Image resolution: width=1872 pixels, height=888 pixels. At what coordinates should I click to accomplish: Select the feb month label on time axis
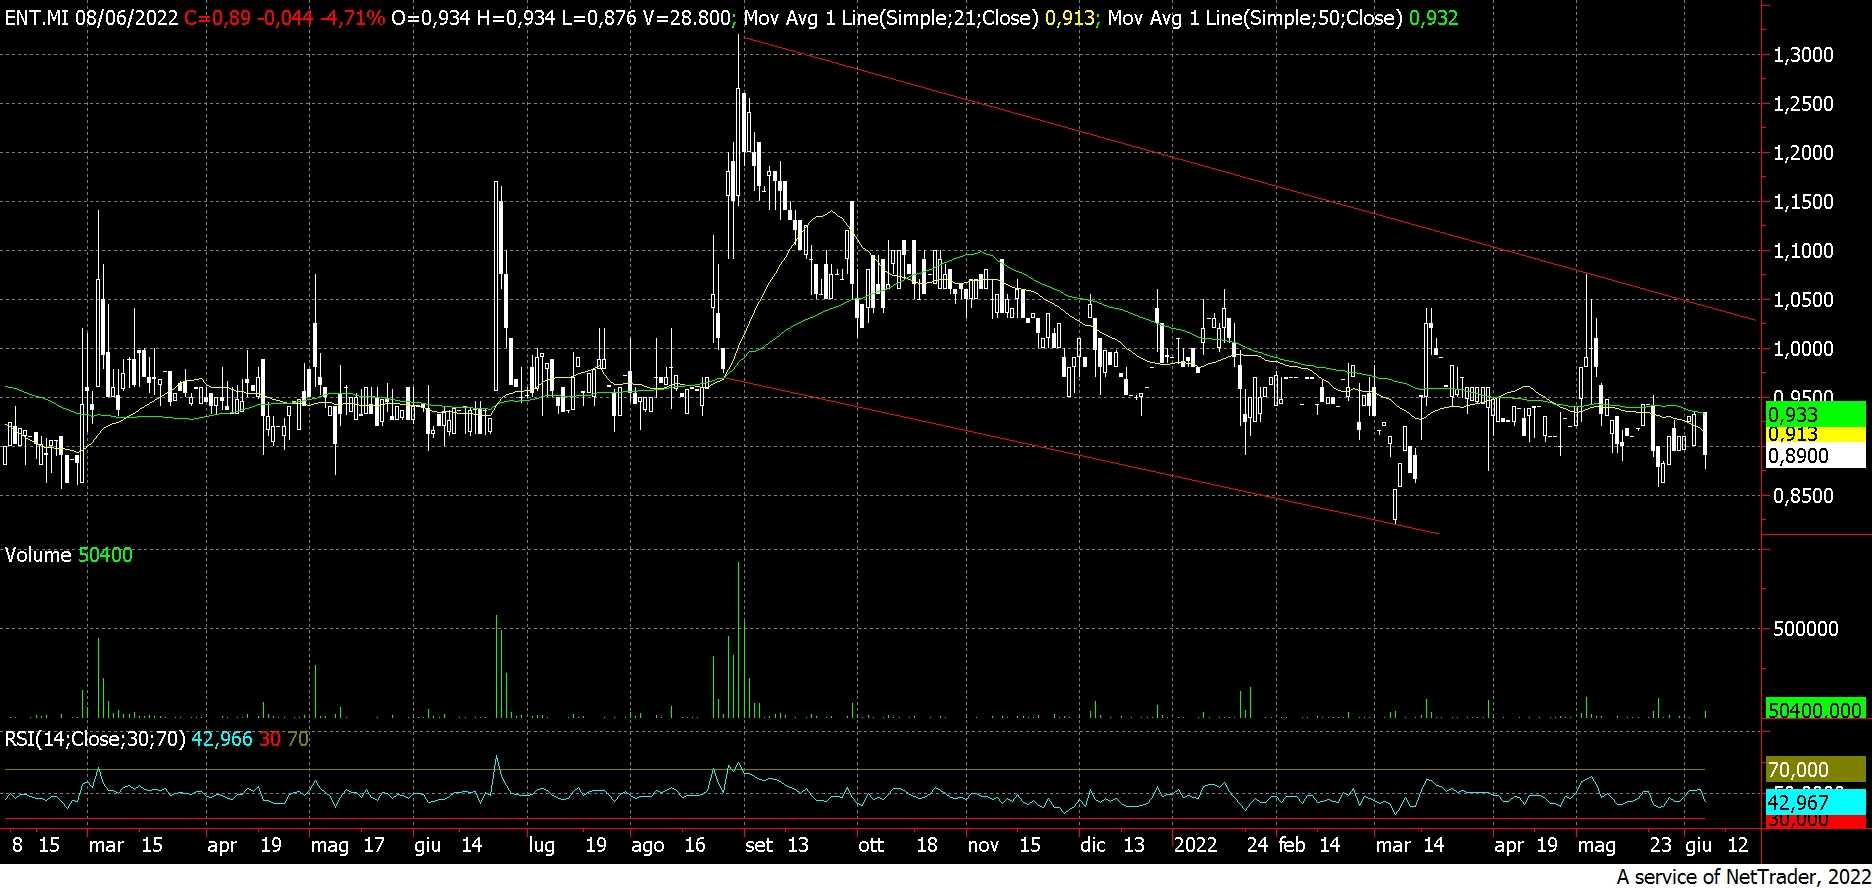(x=1292, y=846)
